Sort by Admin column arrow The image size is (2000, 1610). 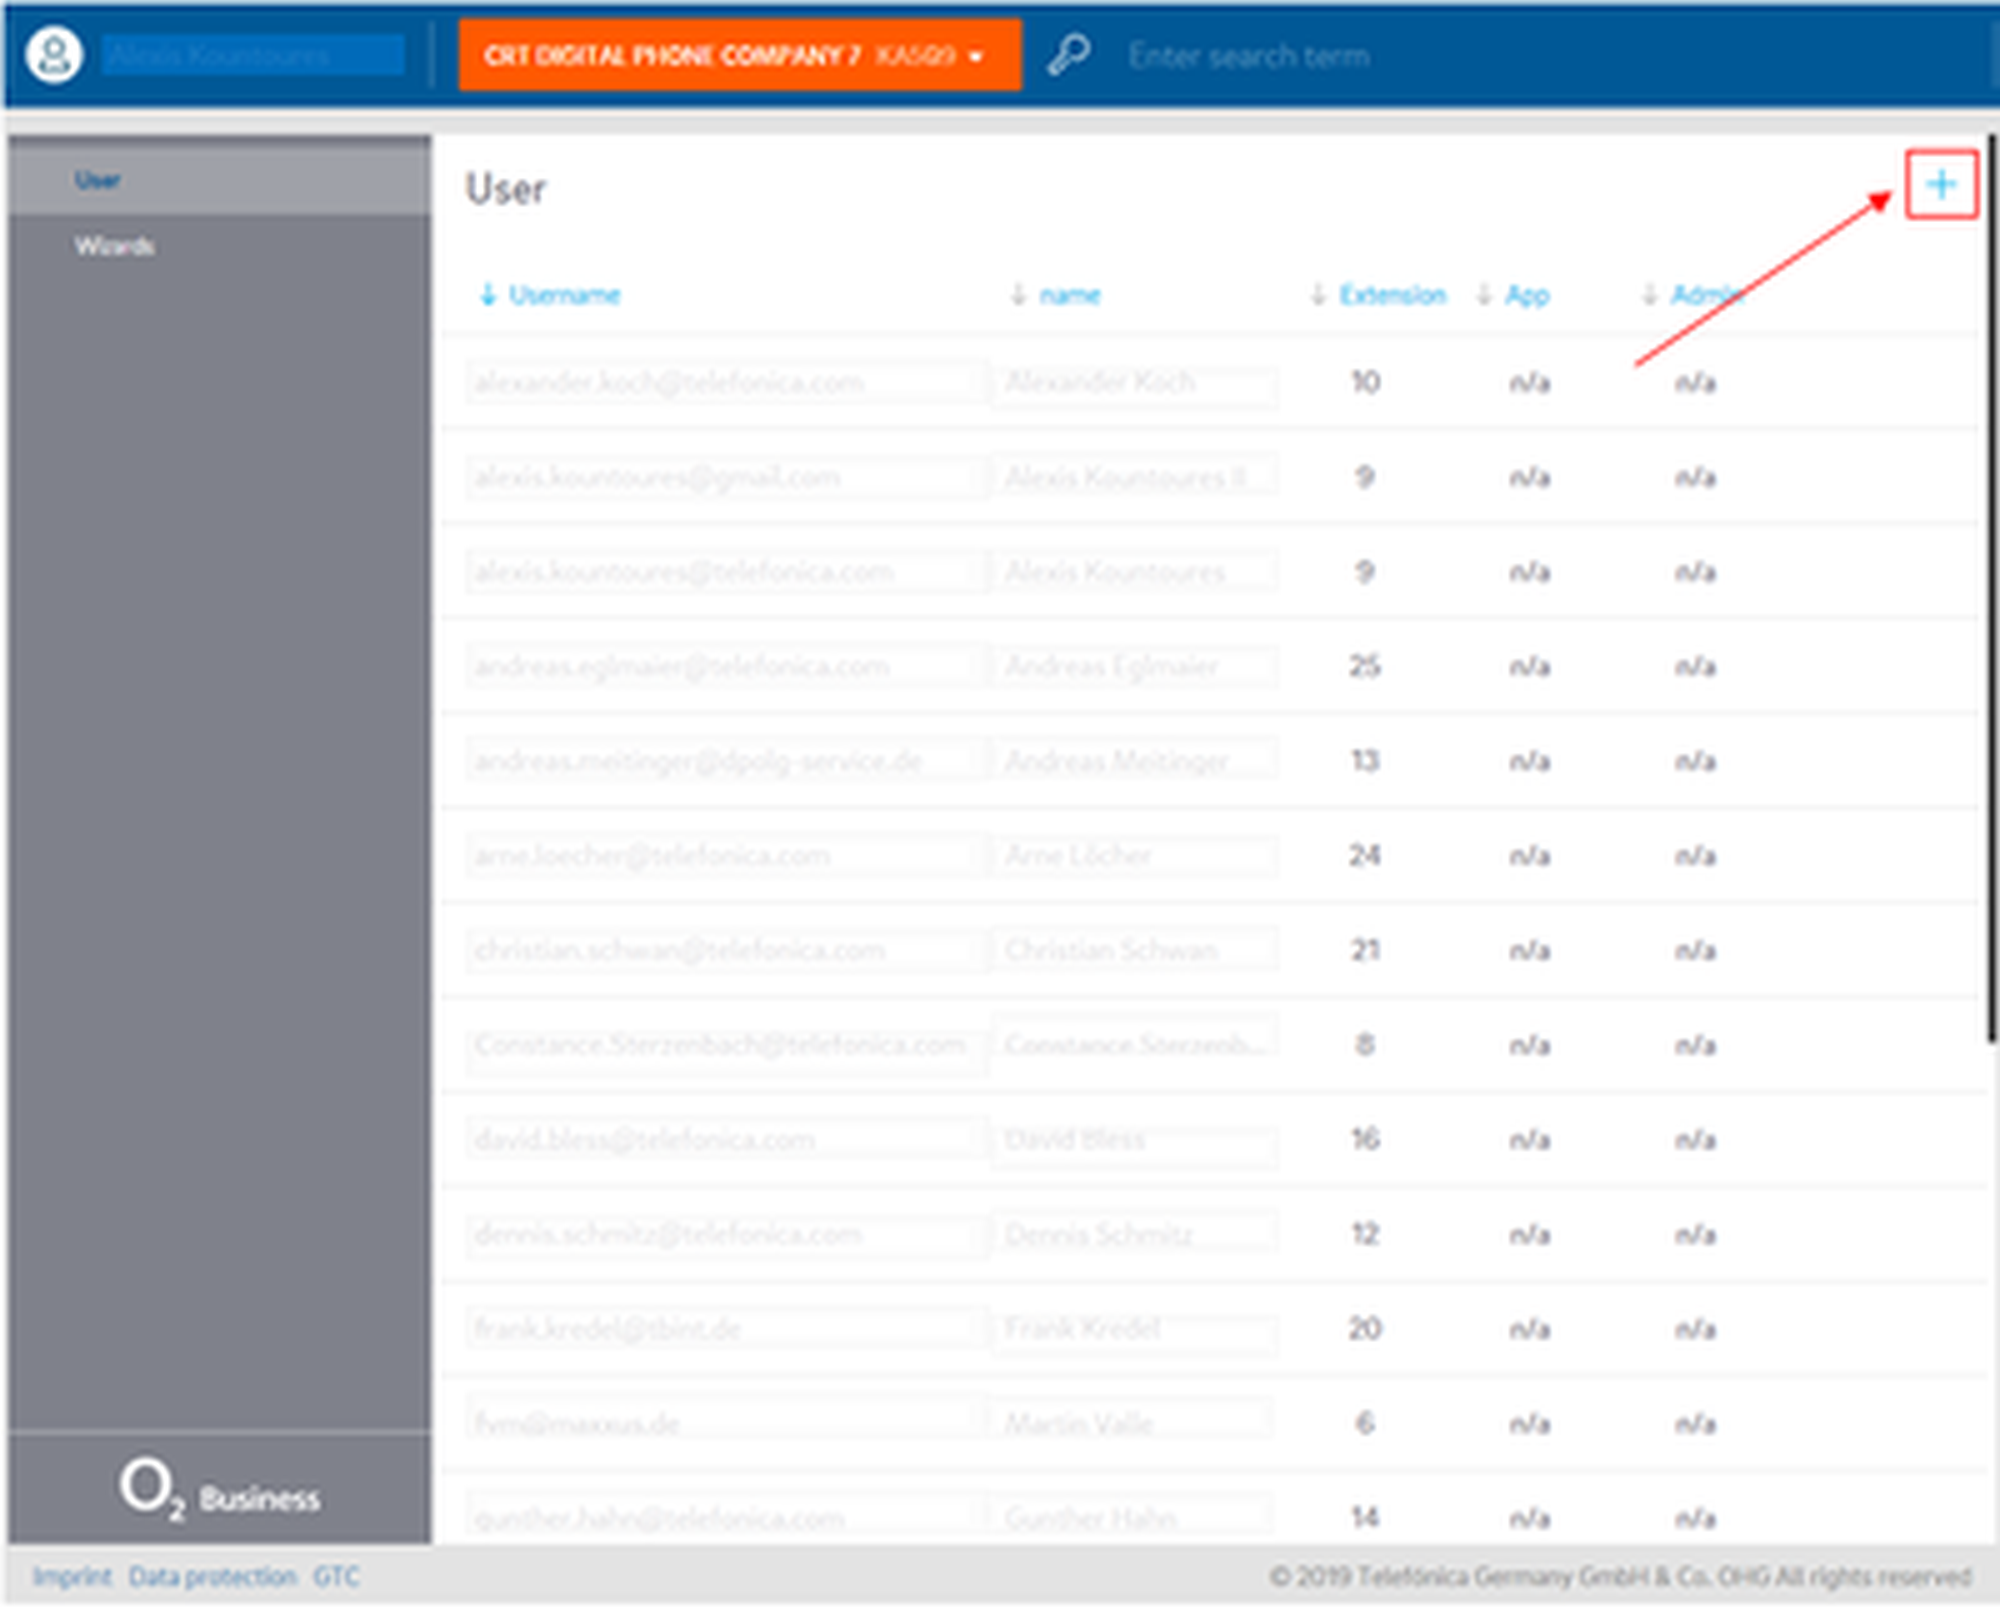pyautogui.click(x=1650, y=294)
